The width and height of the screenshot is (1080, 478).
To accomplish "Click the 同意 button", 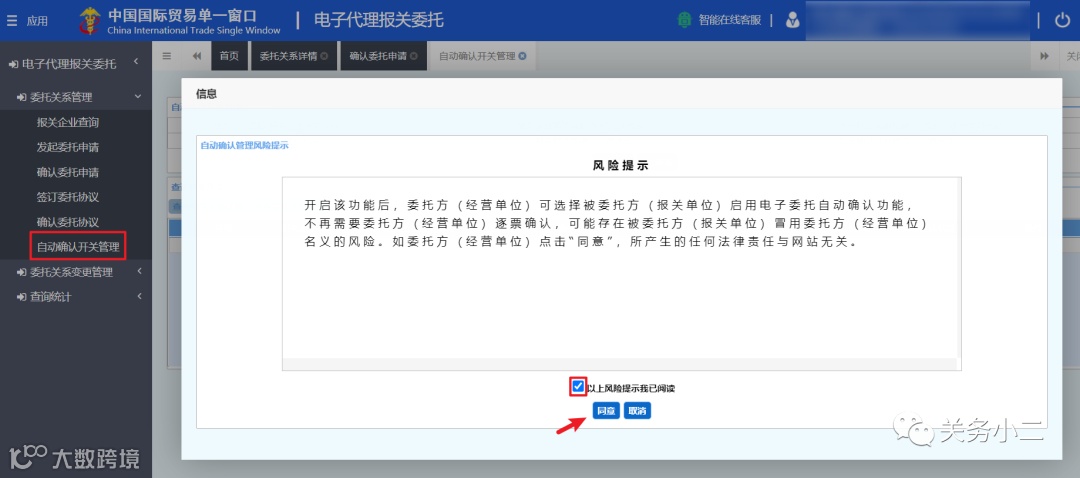I will point(606,411).
